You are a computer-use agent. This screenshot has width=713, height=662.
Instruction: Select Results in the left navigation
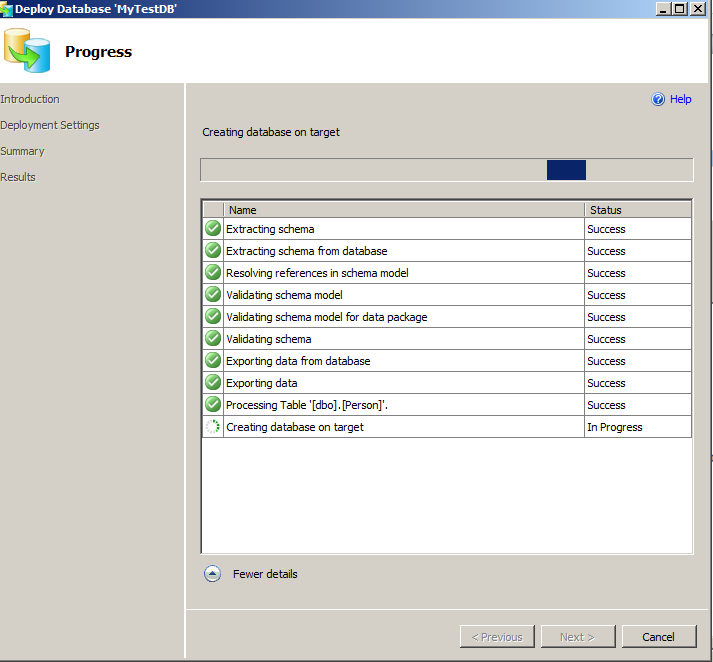coord(18,177)
